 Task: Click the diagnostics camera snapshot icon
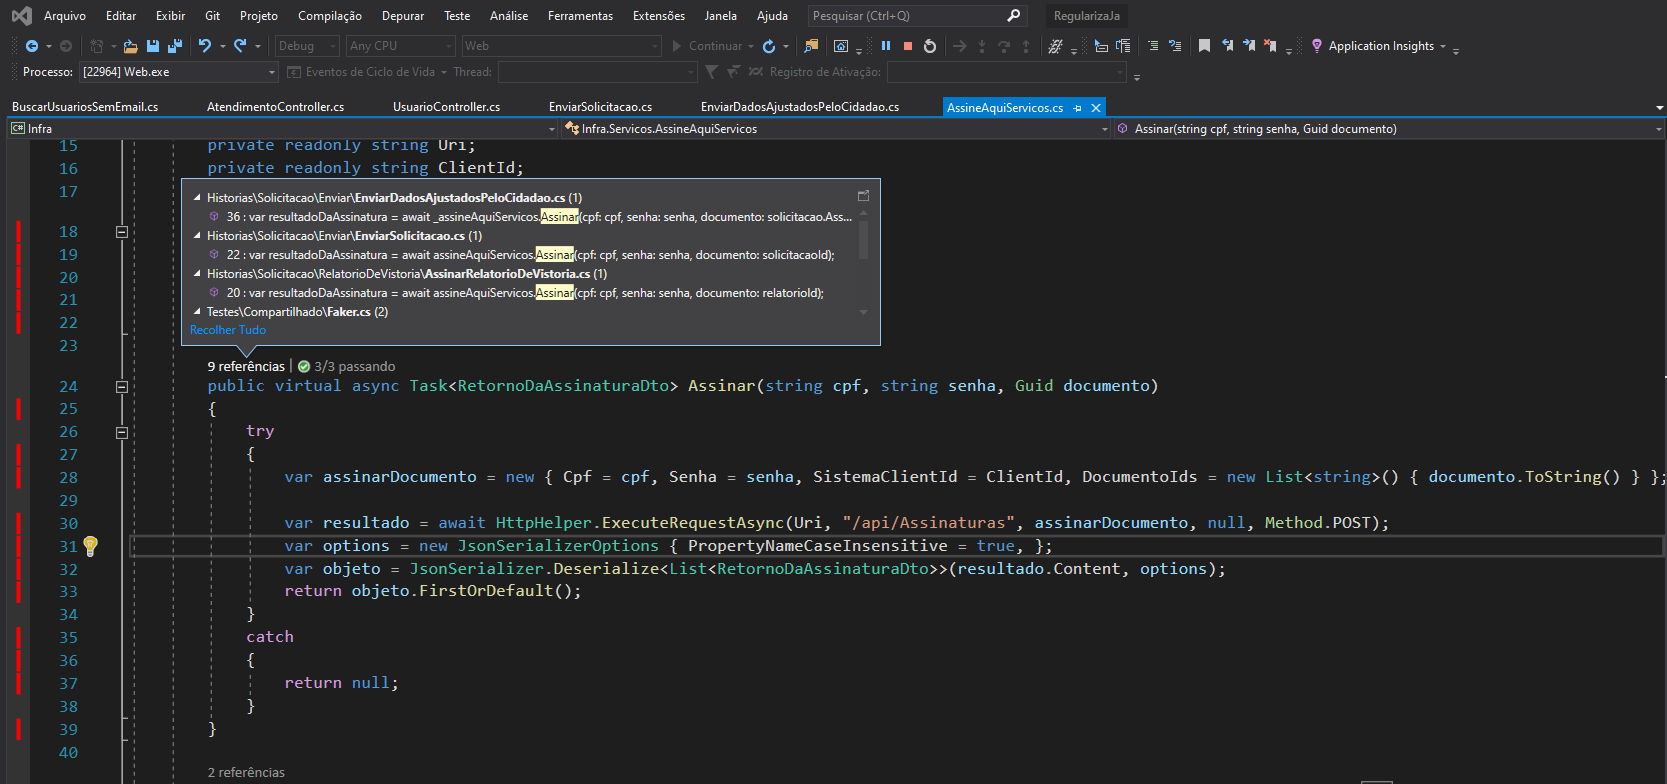coord(841,46)
